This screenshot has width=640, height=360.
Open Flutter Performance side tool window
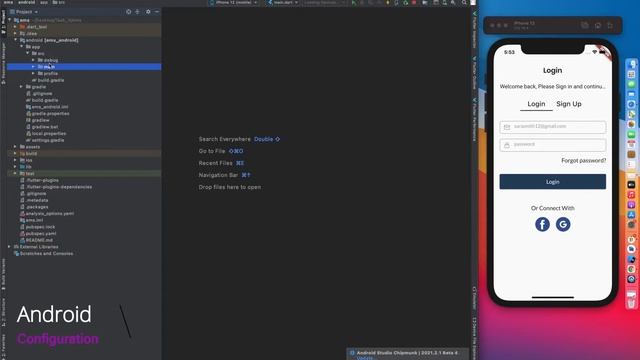(x=474, y=119)
